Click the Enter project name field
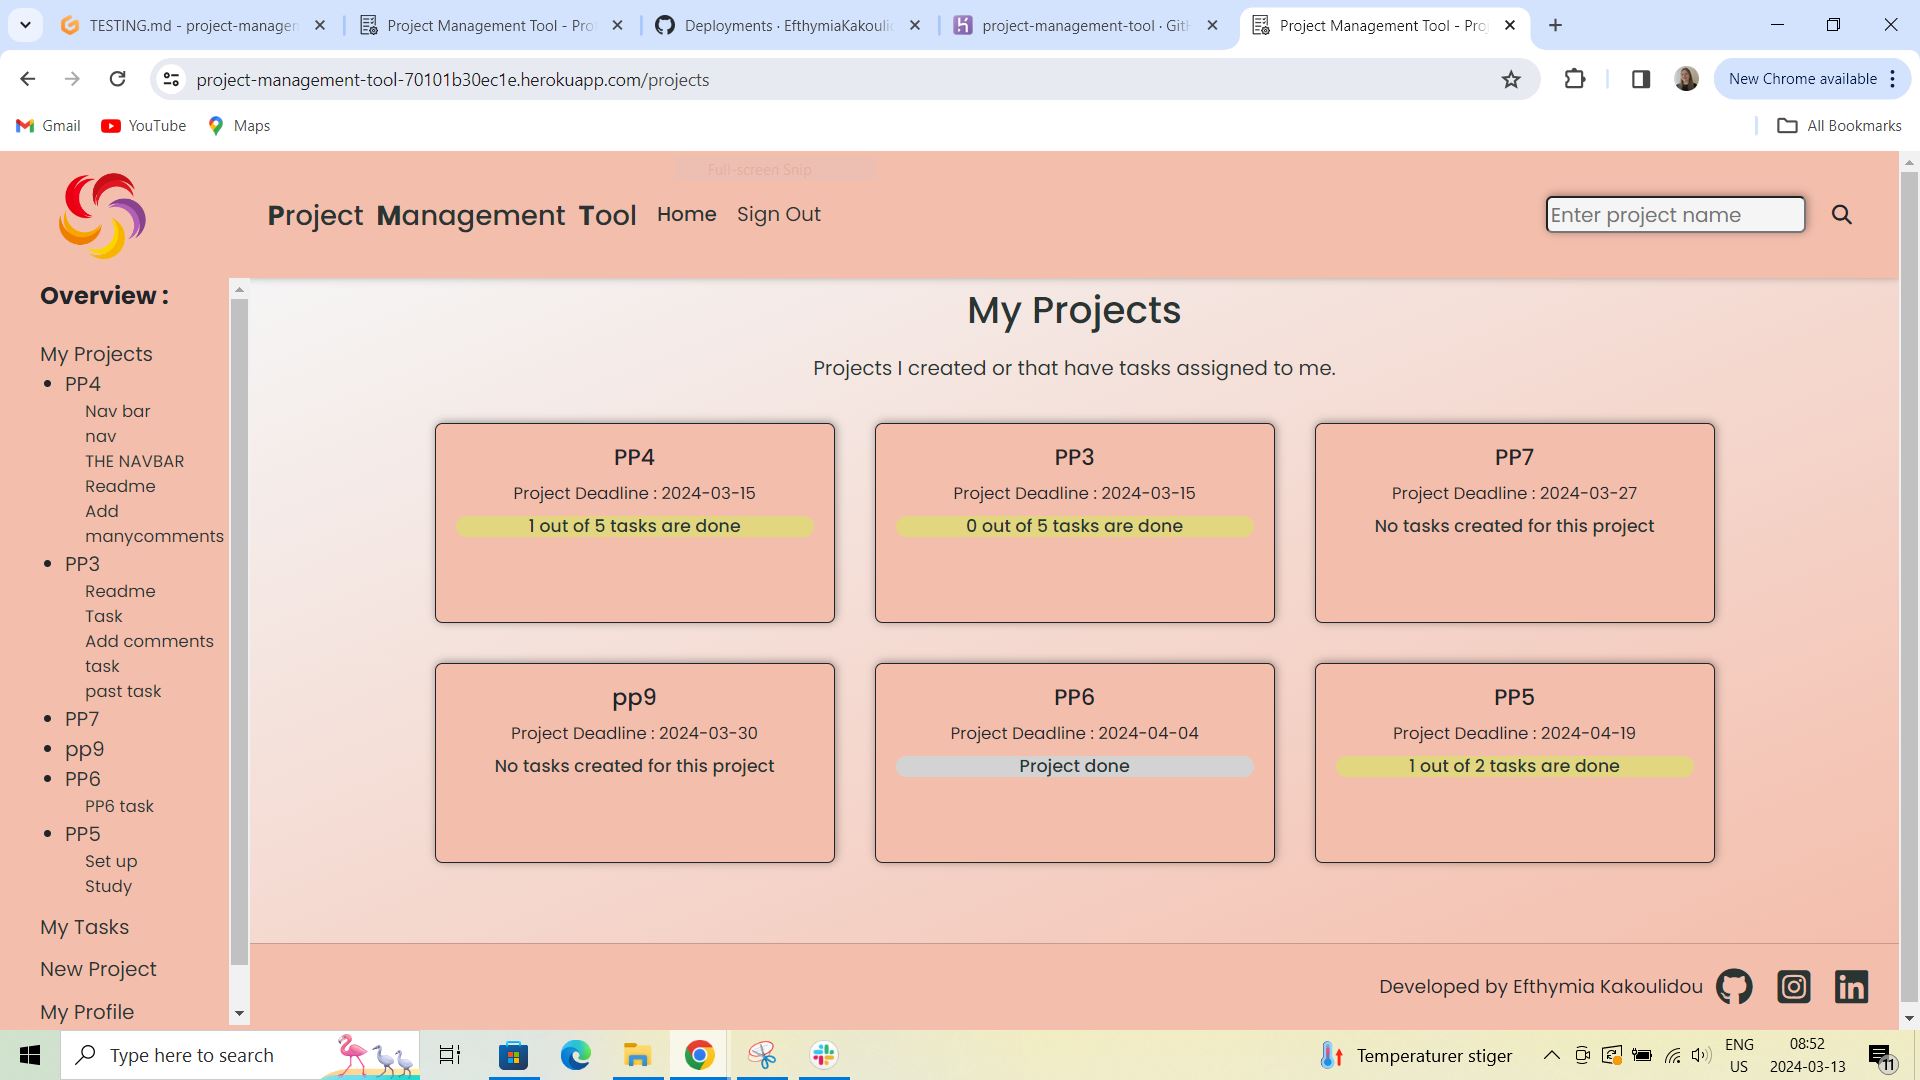 (1675, 214)
